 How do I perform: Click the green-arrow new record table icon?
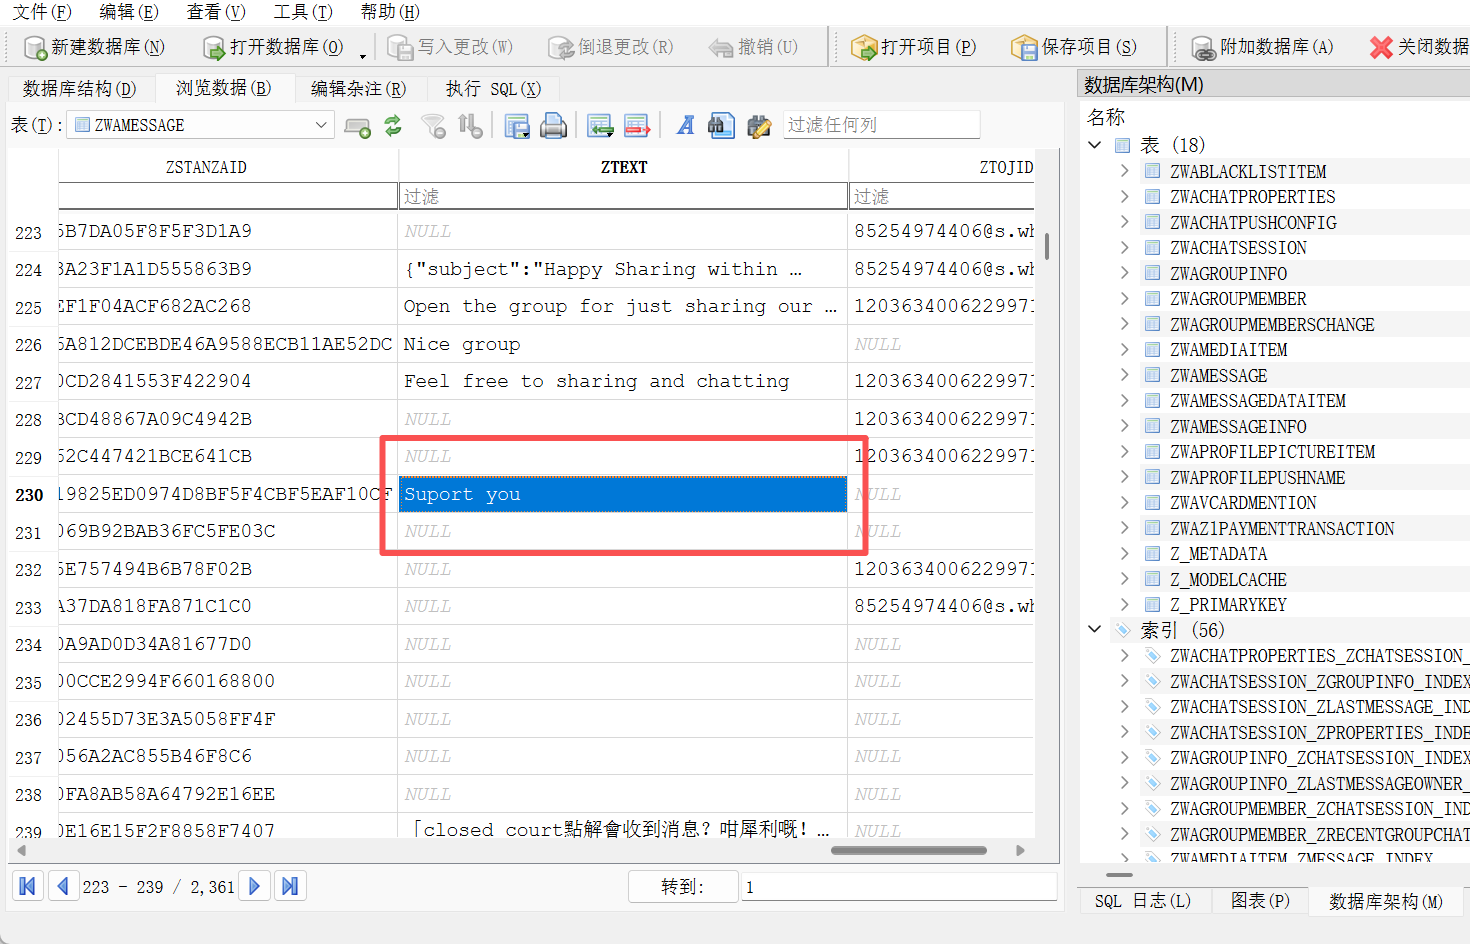coord(600,126)
